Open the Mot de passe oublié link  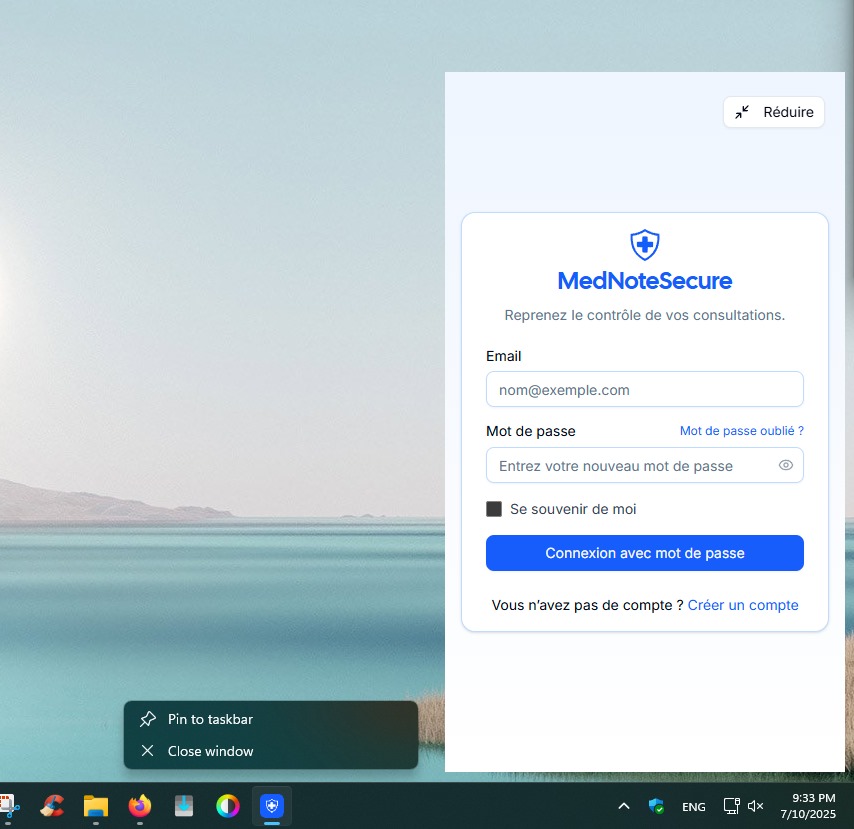point(741,431)
